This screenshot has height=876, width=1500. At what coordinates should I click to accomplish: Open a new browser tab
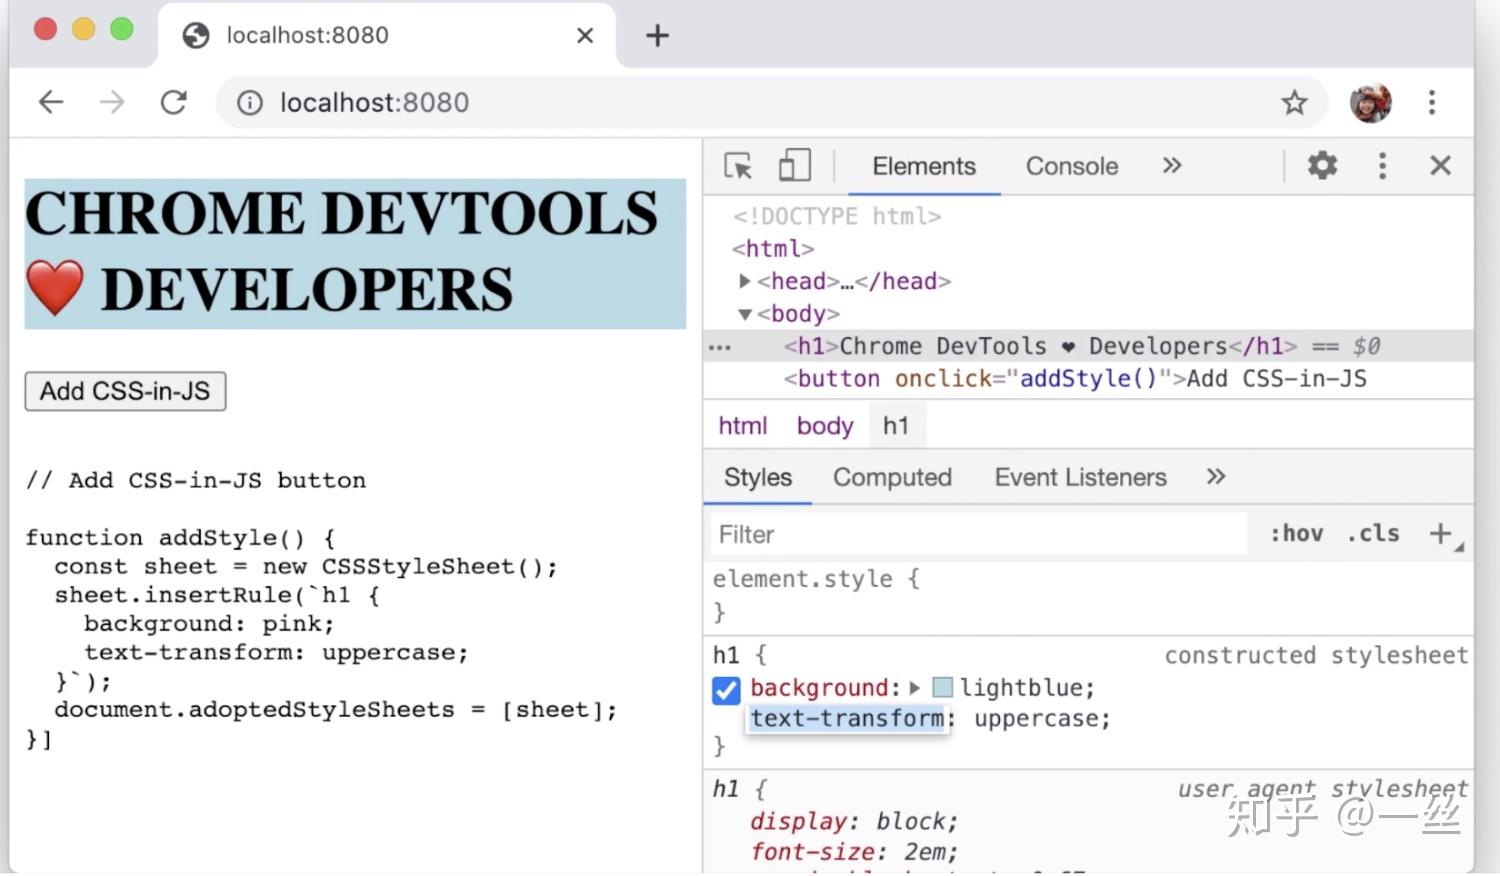click(x=657, y=36)
